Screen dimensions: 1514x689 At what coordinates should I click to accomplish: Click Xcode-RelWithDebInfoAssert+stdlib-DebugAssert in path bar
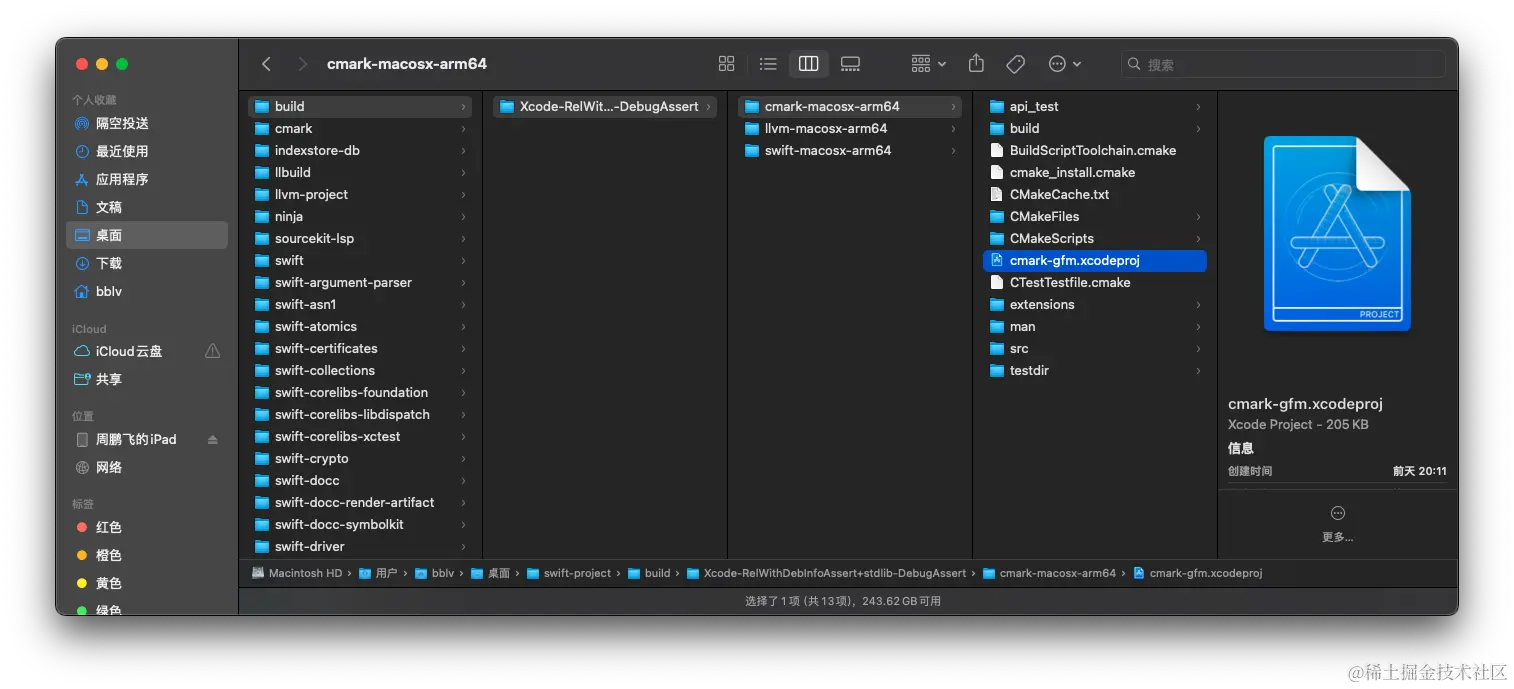pyautogui.click(x=826, y=573)
